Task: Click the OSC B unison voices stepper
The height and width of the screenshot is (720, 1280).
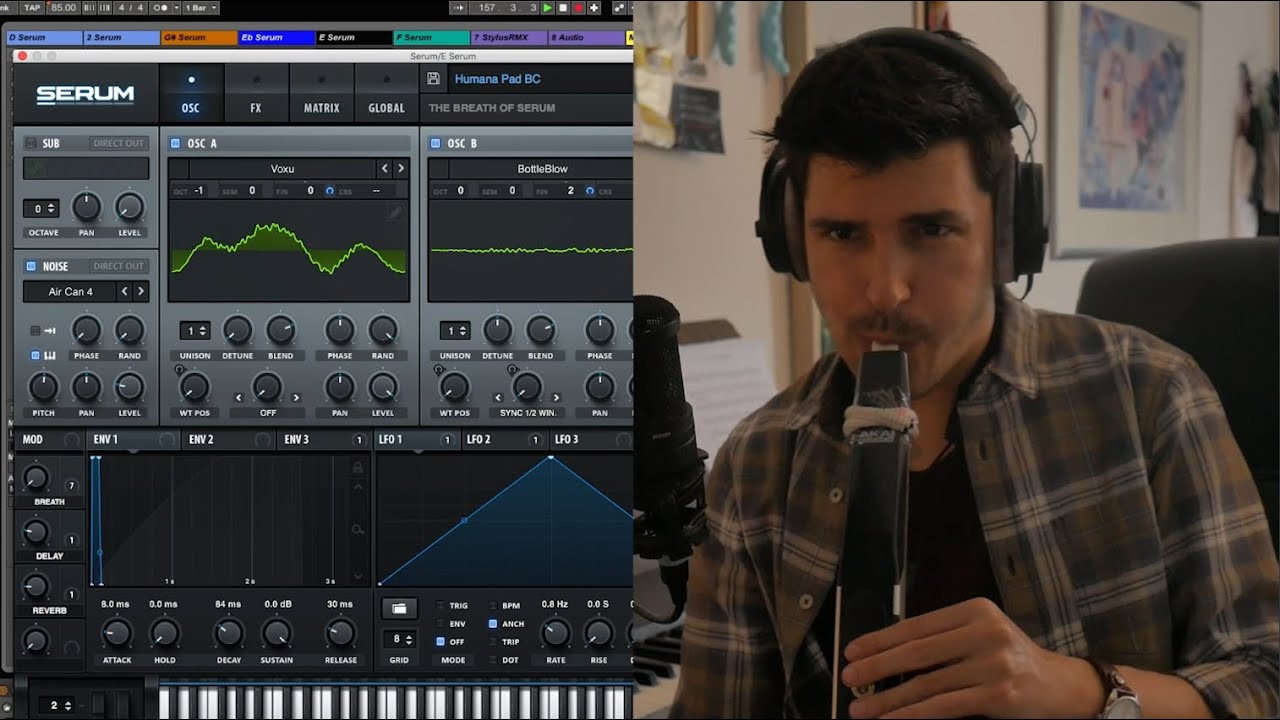Action: click(x=455, y=330)
